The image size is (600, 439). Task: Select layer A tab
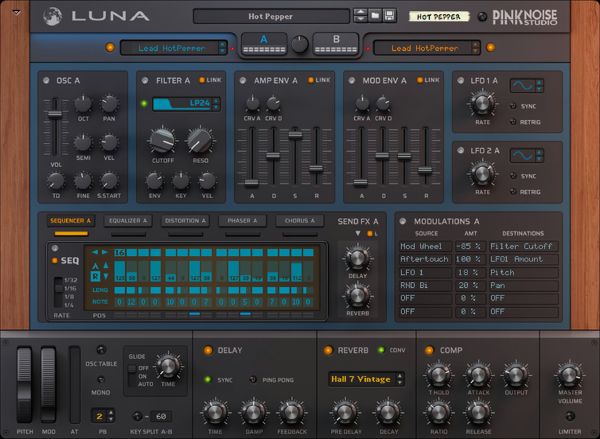[264, 44]
